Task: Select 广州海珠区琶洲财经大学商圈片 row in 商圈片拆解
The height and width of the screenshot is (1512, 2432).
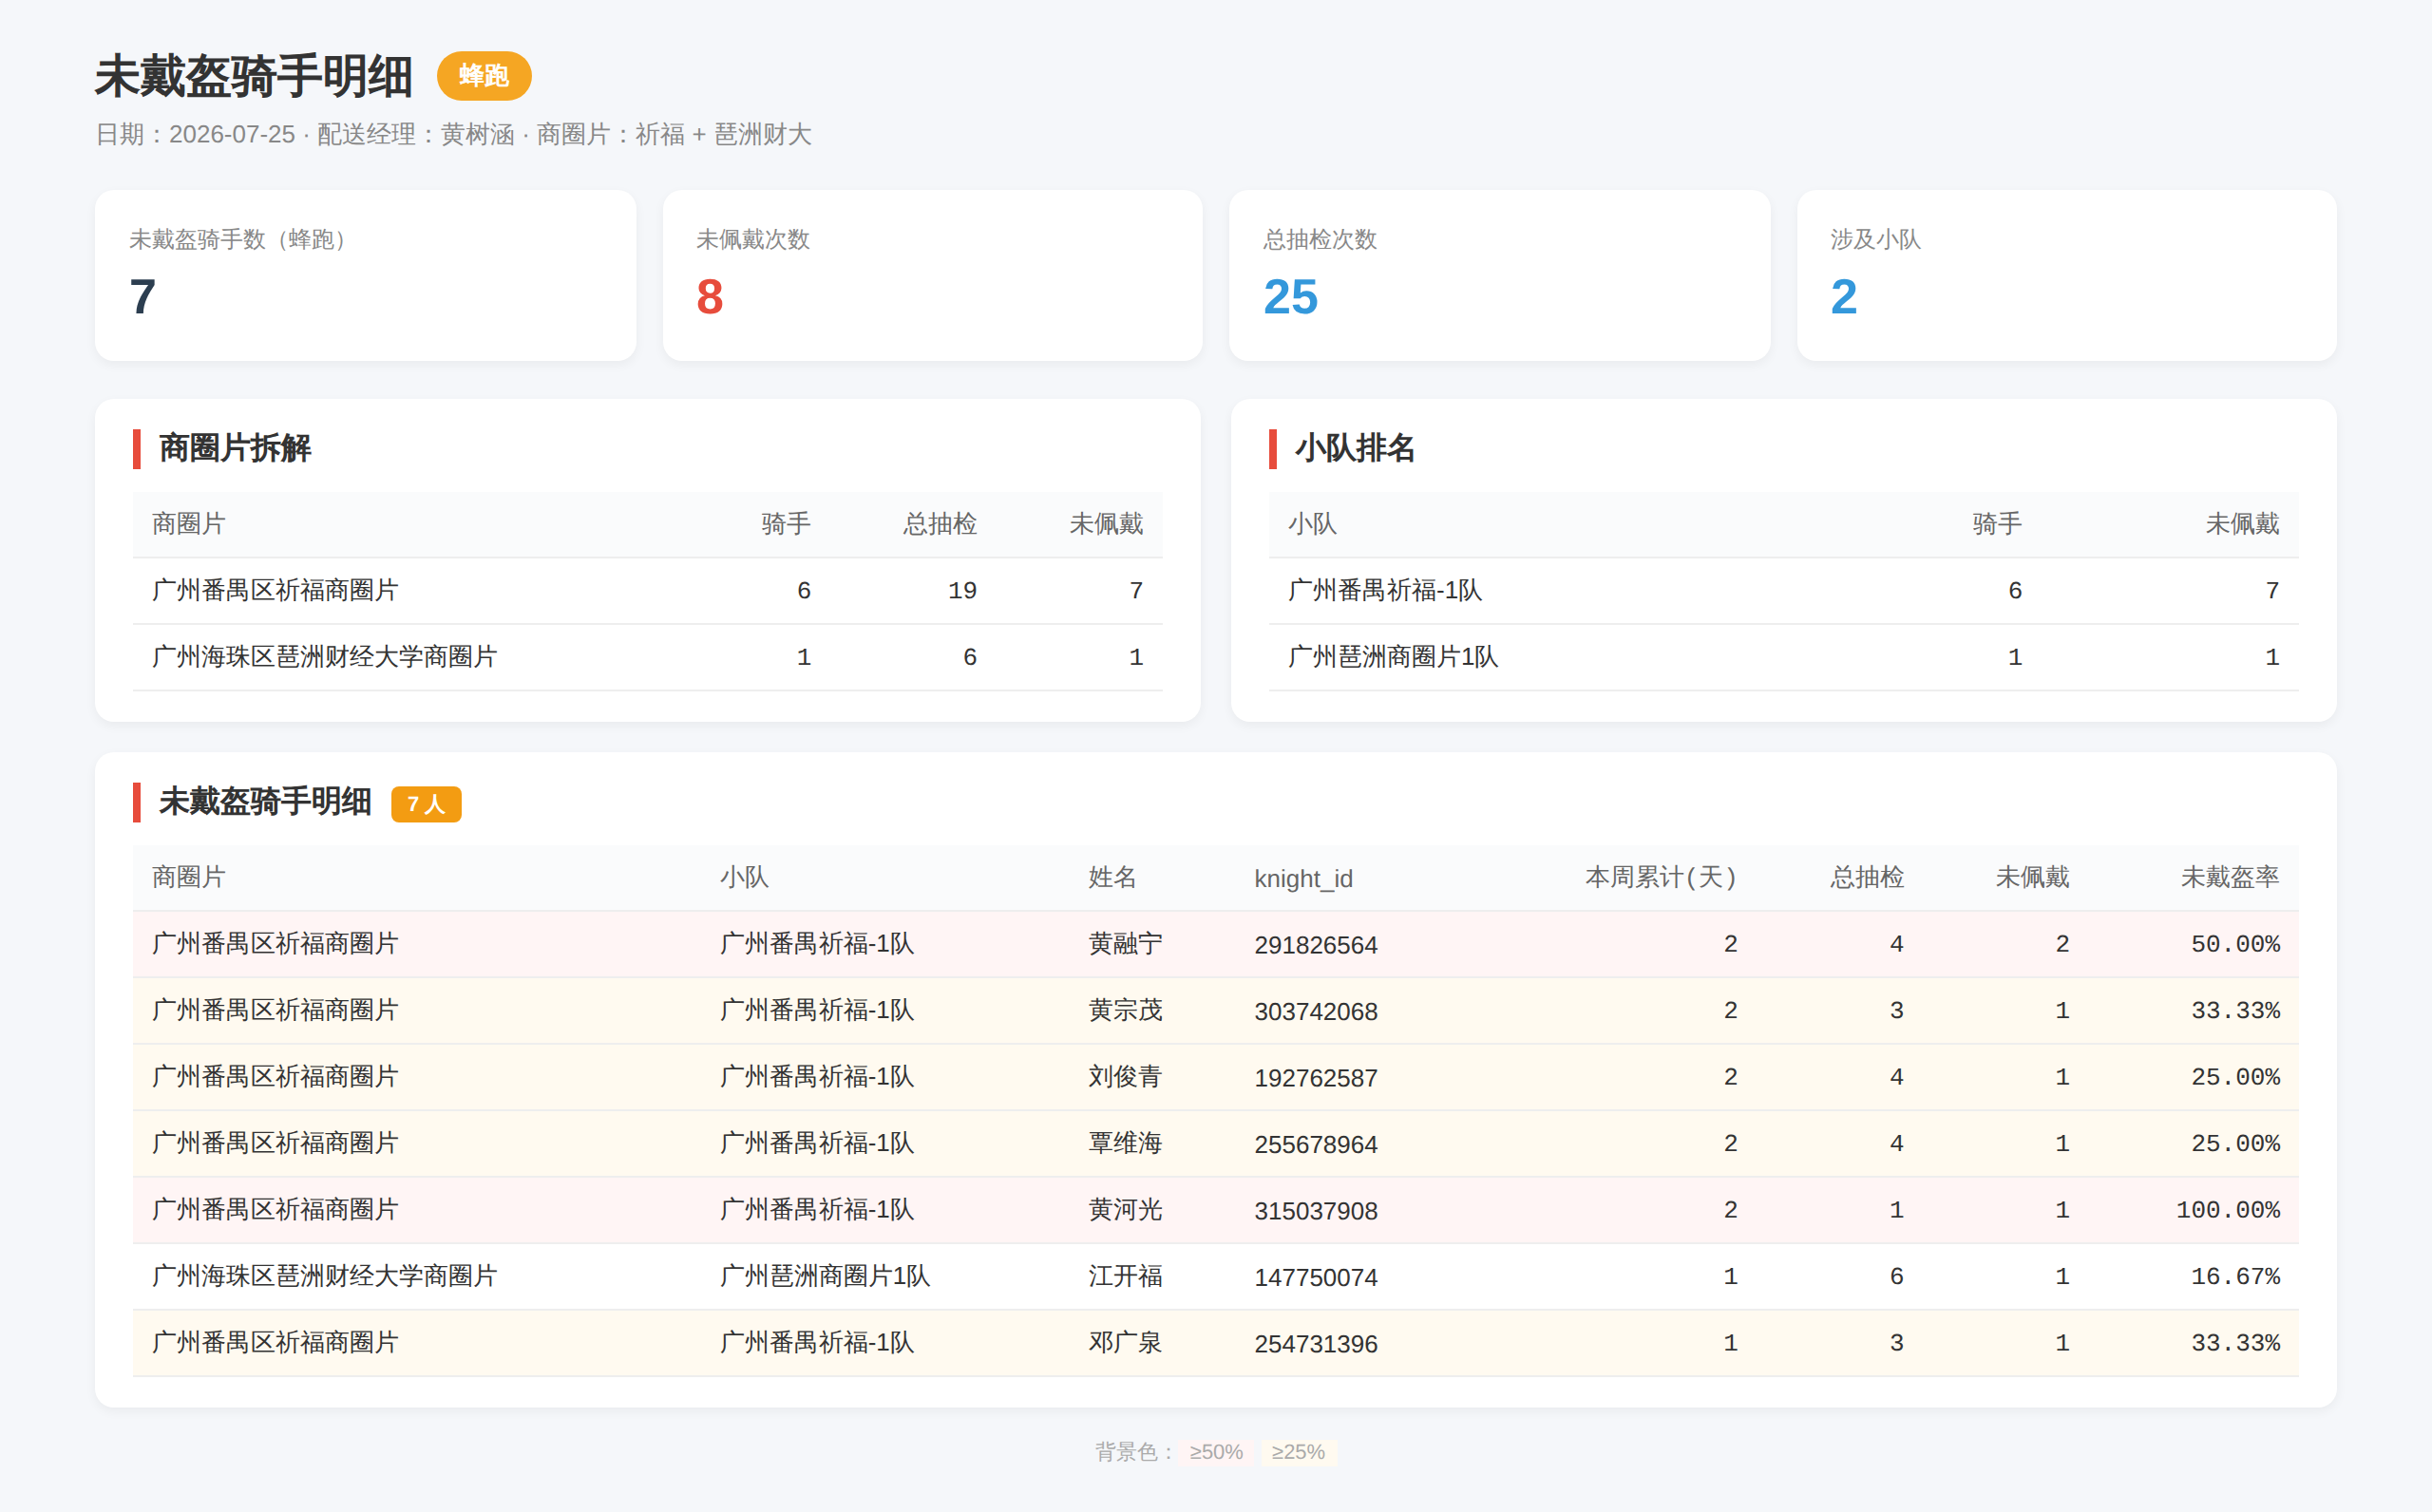Action: point(647,657)
